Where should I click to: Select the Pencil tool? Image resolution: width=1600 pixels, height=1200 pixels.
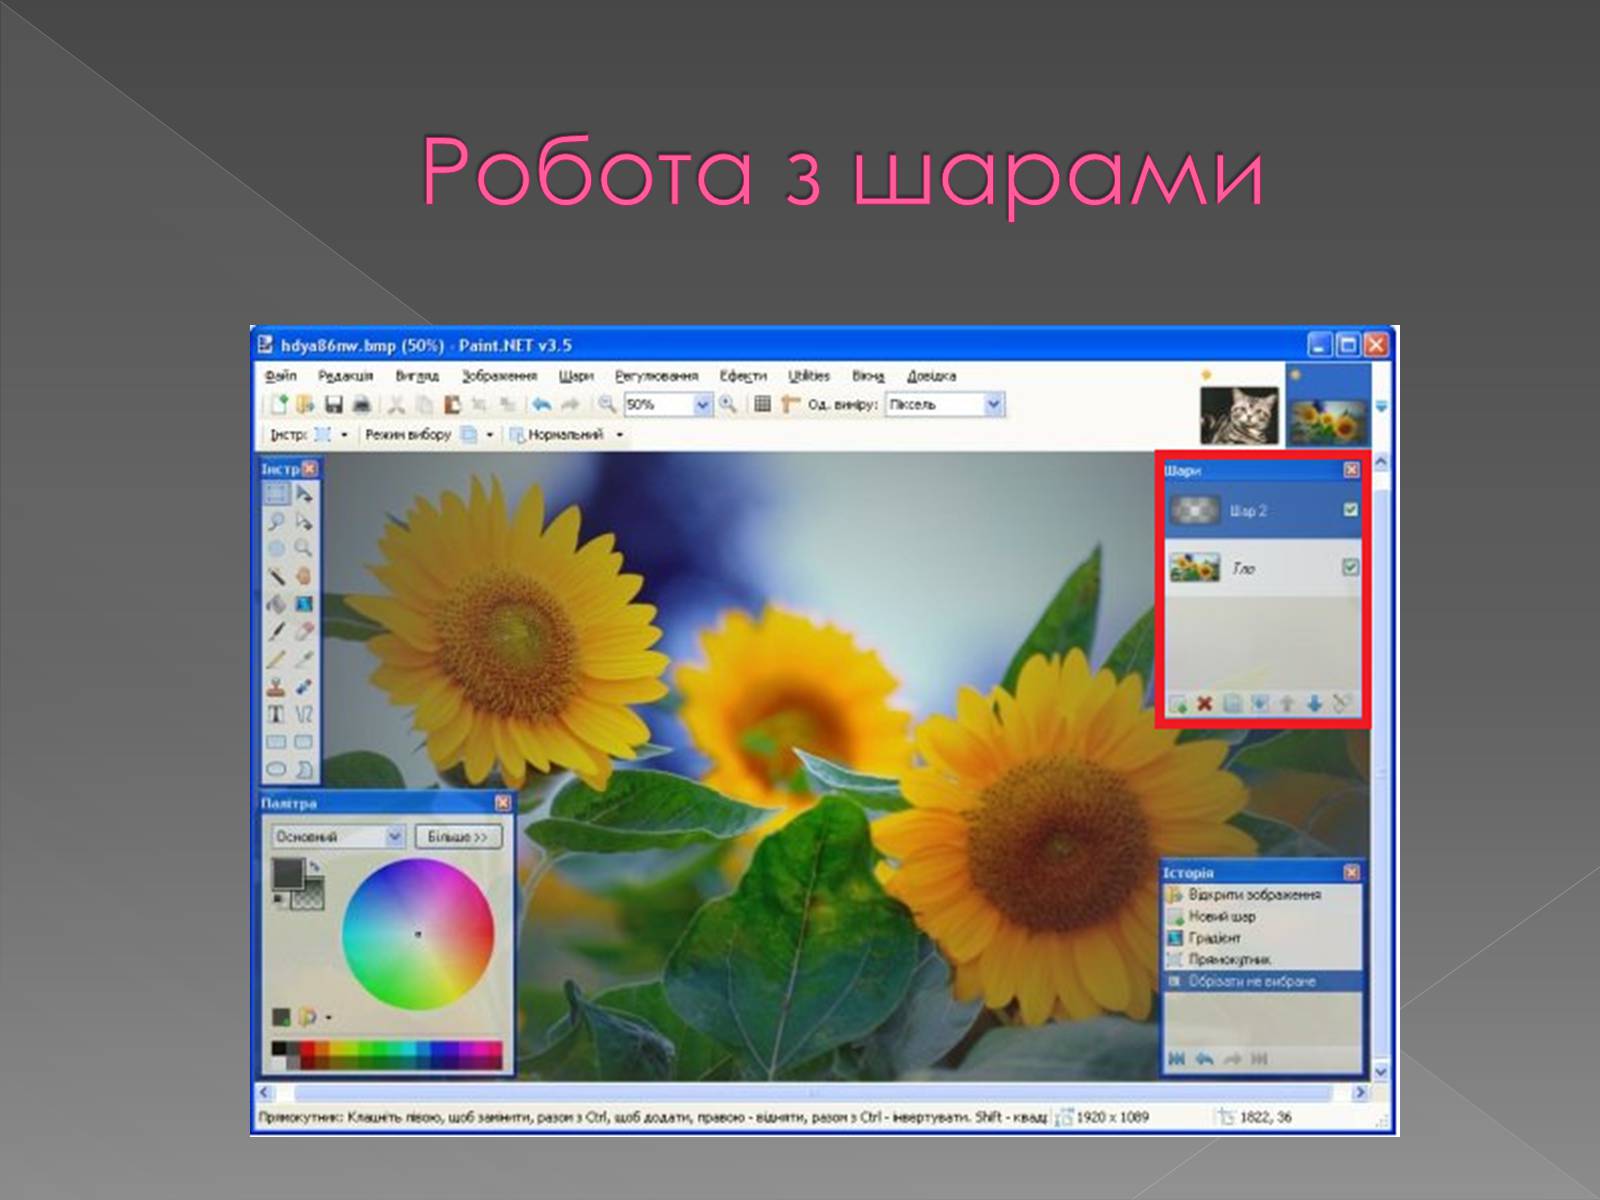276,660
